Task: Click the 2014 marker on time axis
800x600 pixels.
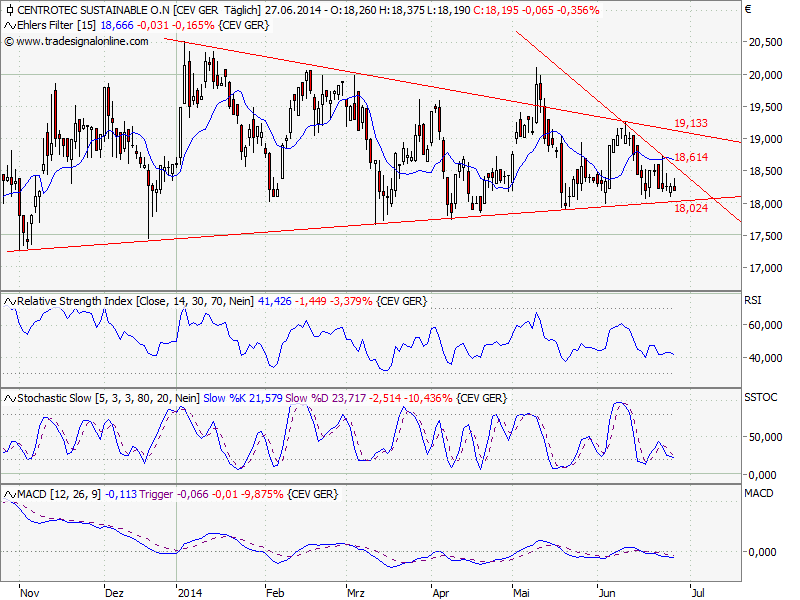Action: 189,591
